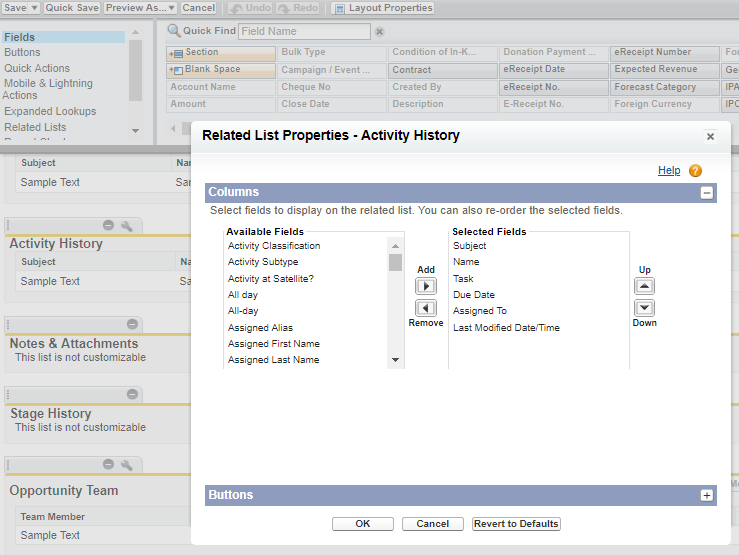Clear the Quick Find search field
Image resolution: width=739 pixels, height=555 pixels.
[x=380, y=32]
